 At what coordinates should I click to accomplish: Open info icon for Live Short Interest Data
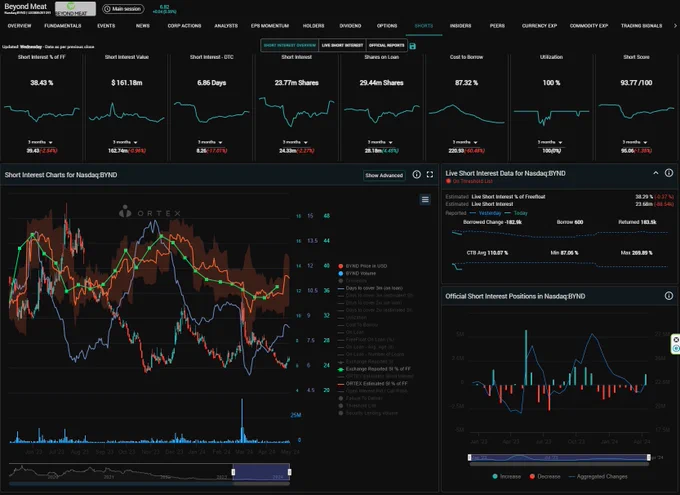coord(669,173)
